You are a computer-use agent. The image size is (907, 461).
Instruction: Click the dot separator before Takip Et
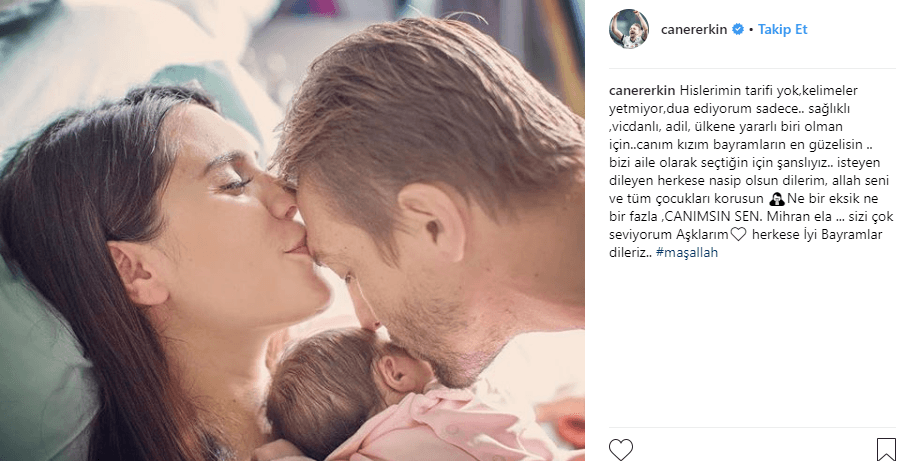[750, 29]
